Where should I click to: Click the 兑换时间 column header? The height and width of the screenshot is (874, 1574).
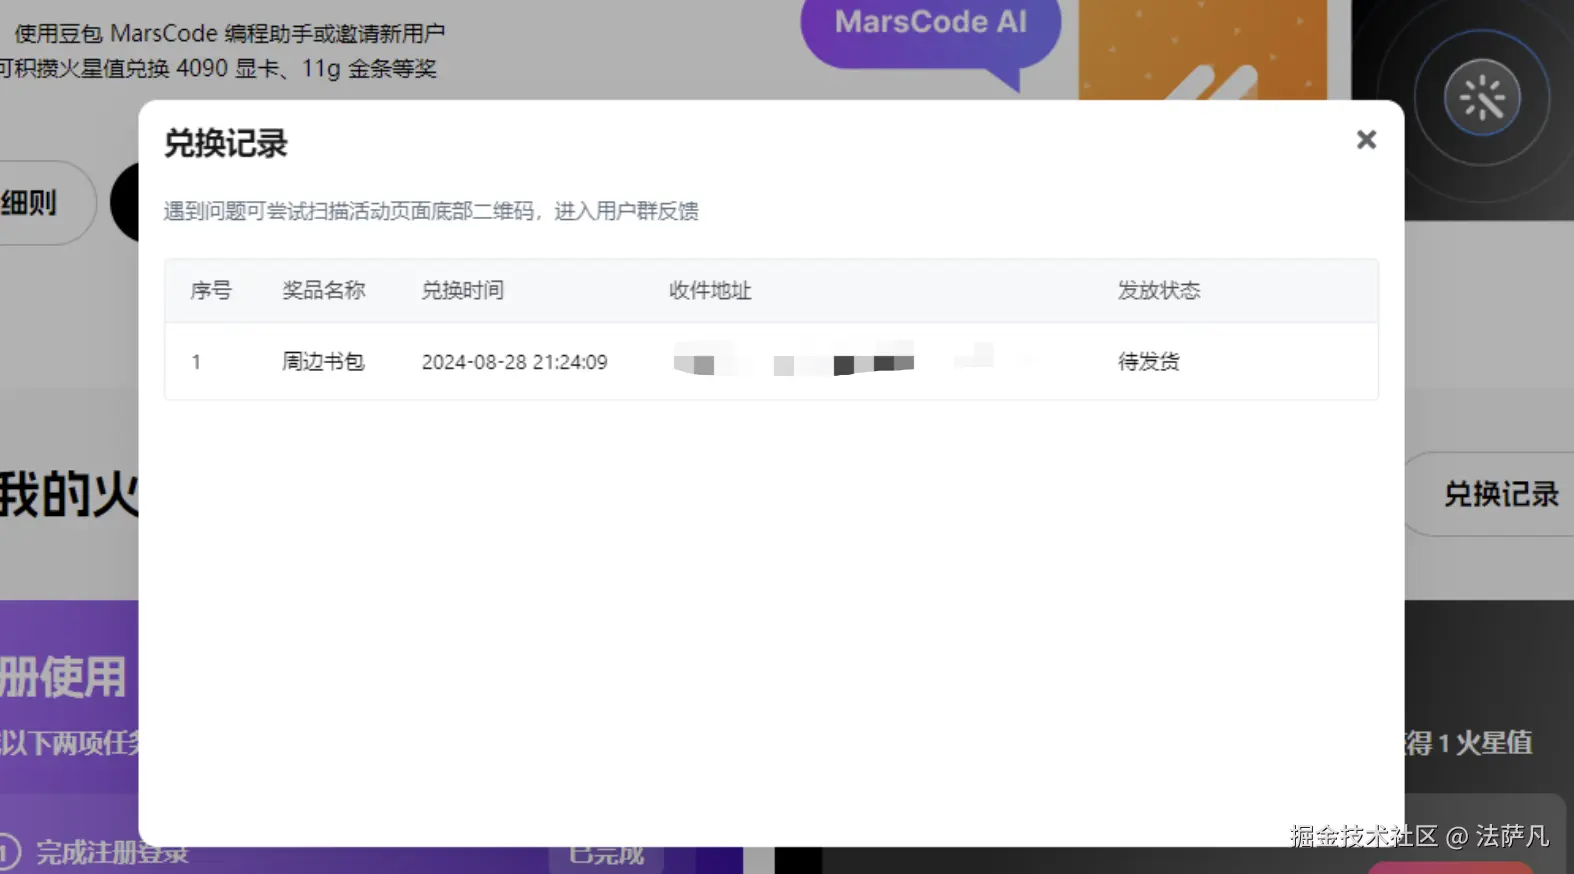click(463, 291)
